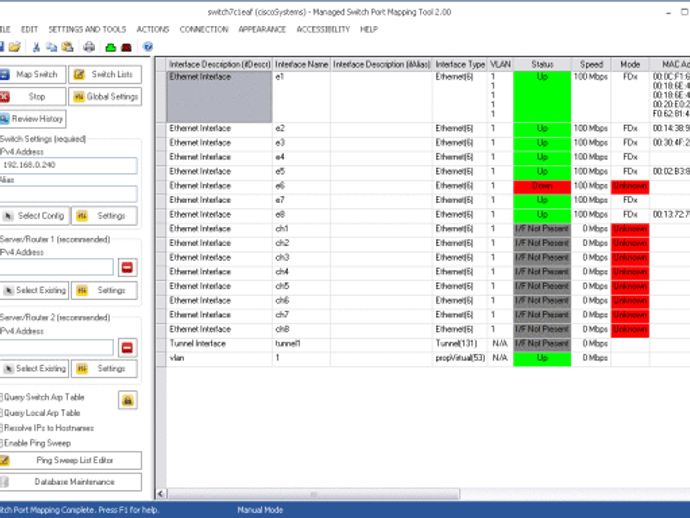Screen dimensions: 690x518
Task: Open the SETTINGS AND TOOLS menu
Action: 87,29
